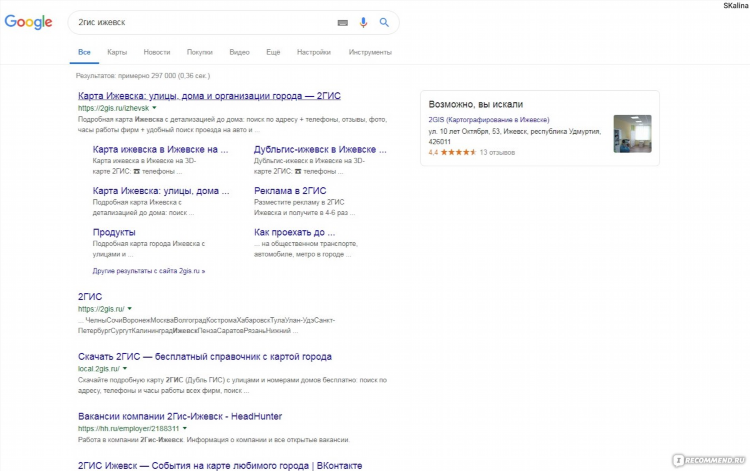Open the '2ГИС' search result title

click(x=90, y=296)
